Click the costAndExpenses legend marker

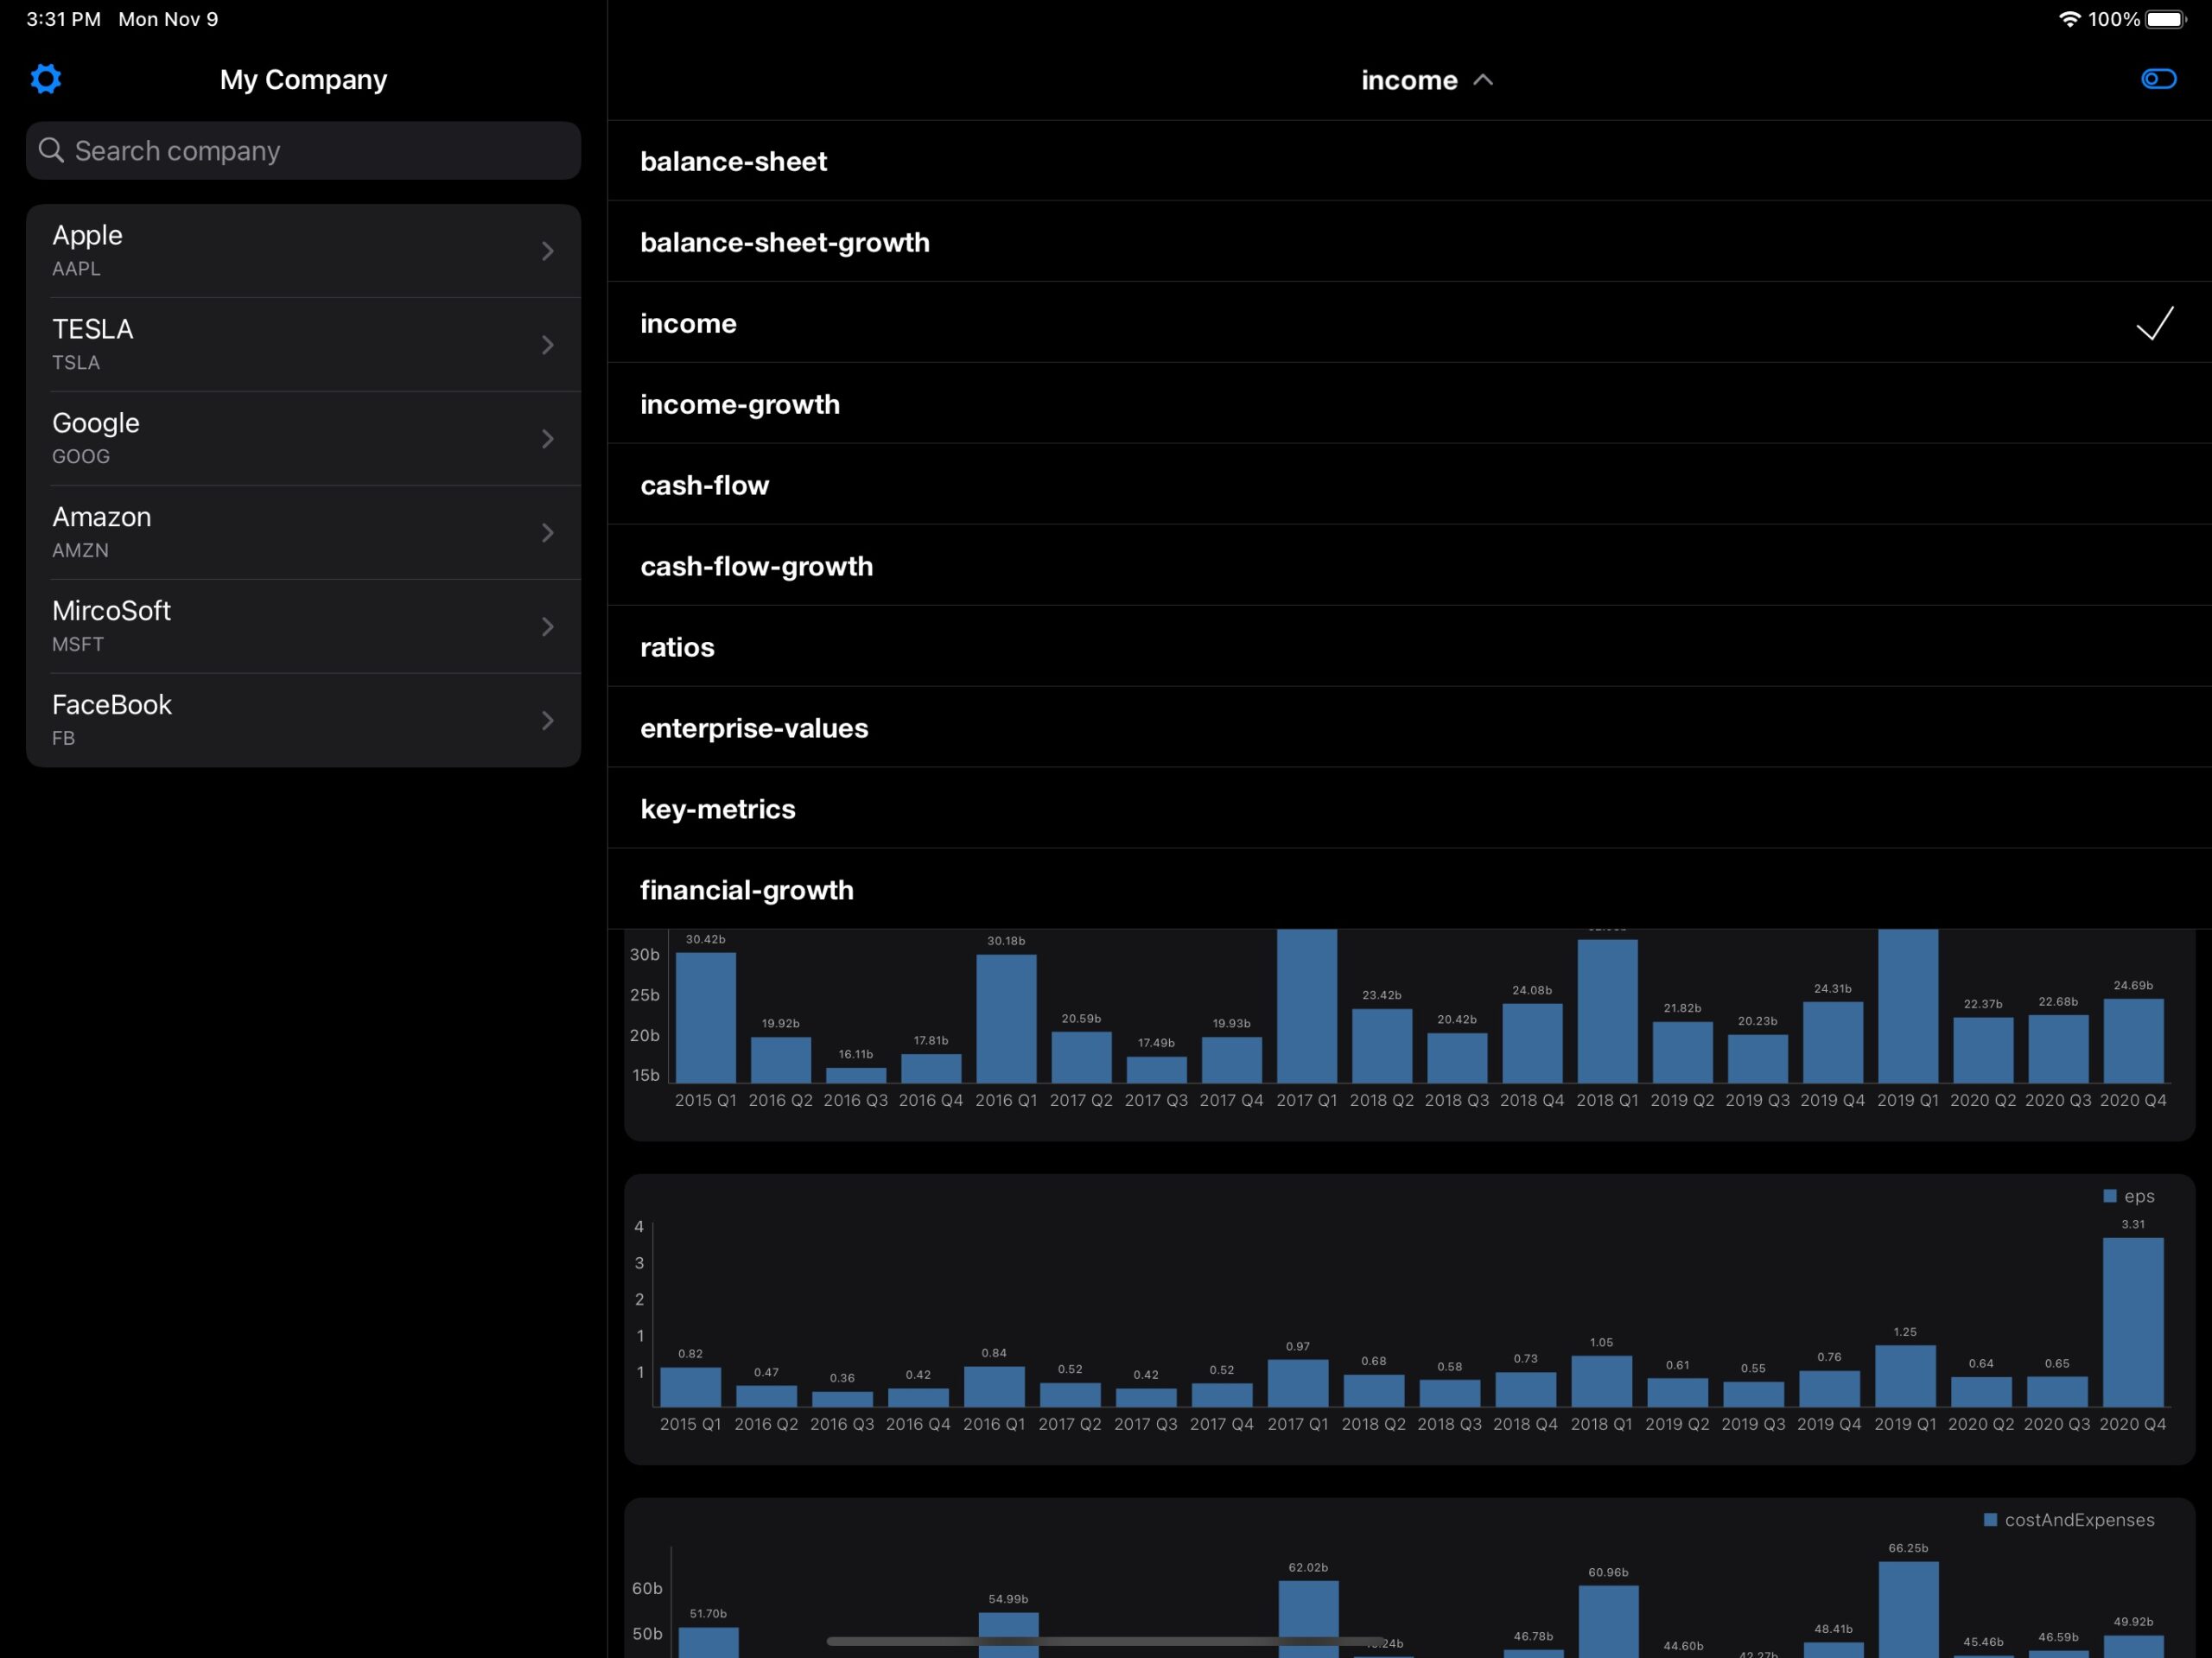click(1990, 1520)
